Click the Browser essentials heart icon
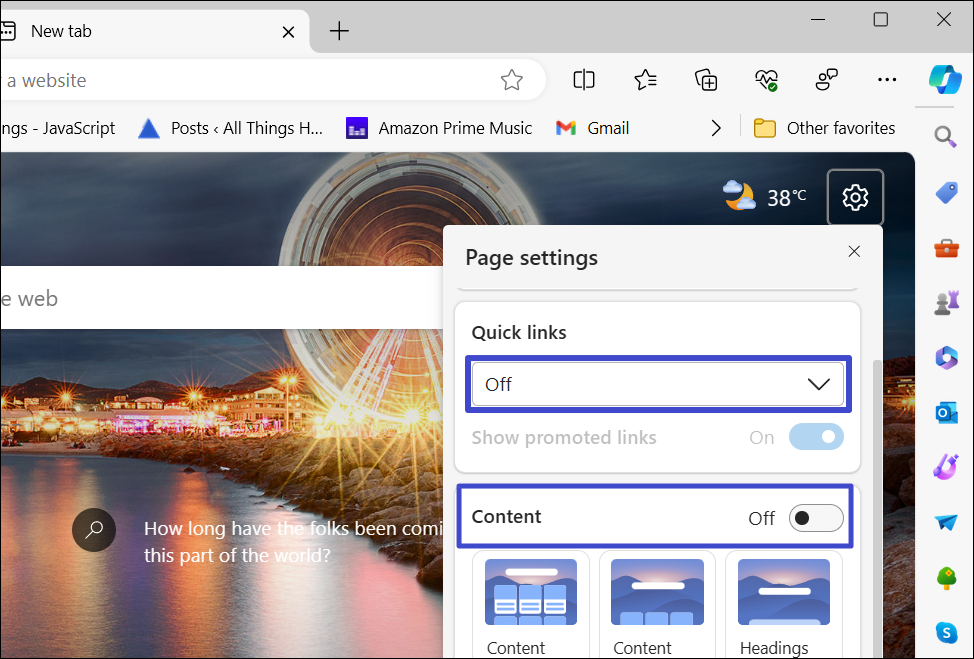The image size is (974, 659). tap(767, 80)
